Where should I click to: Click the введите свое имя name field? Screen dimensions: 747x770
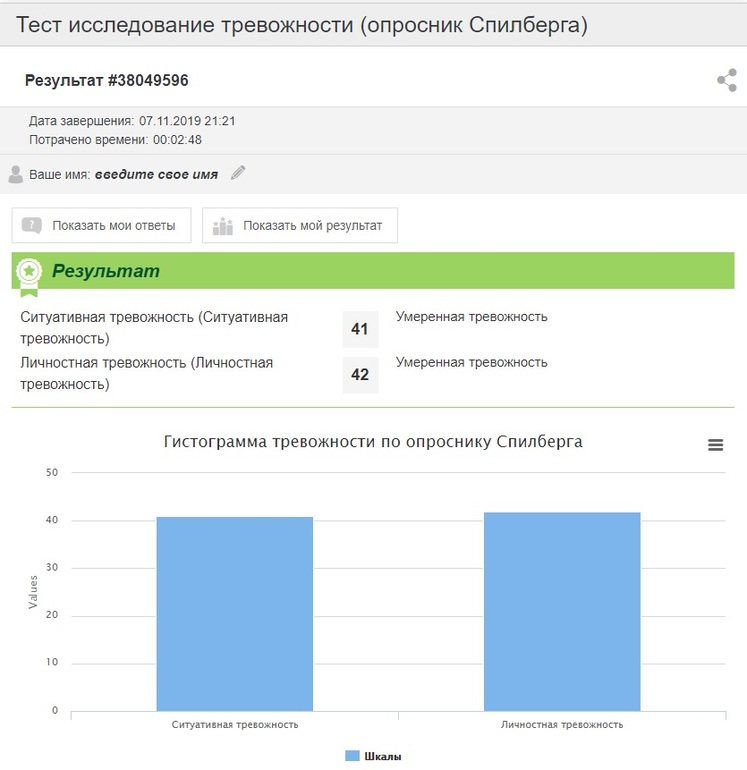(156, 174)
